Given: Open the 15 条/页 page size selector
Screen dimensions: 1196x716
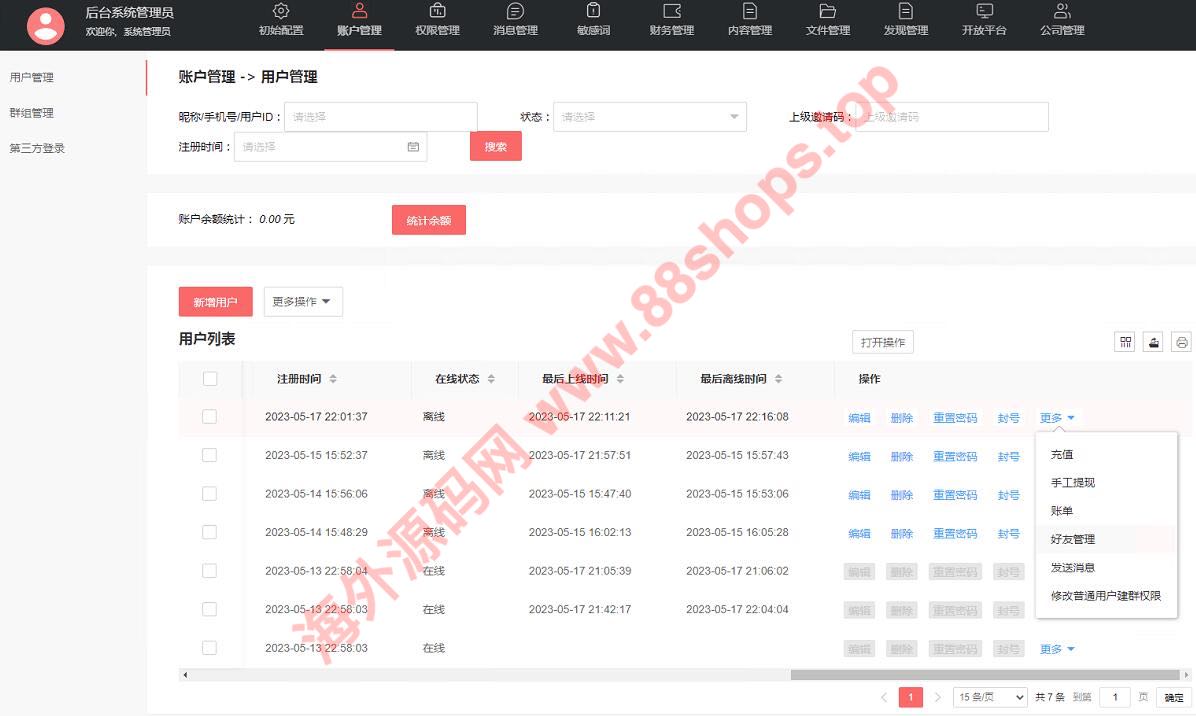Looking at the screenshot, I should click(x=990, y=697).
